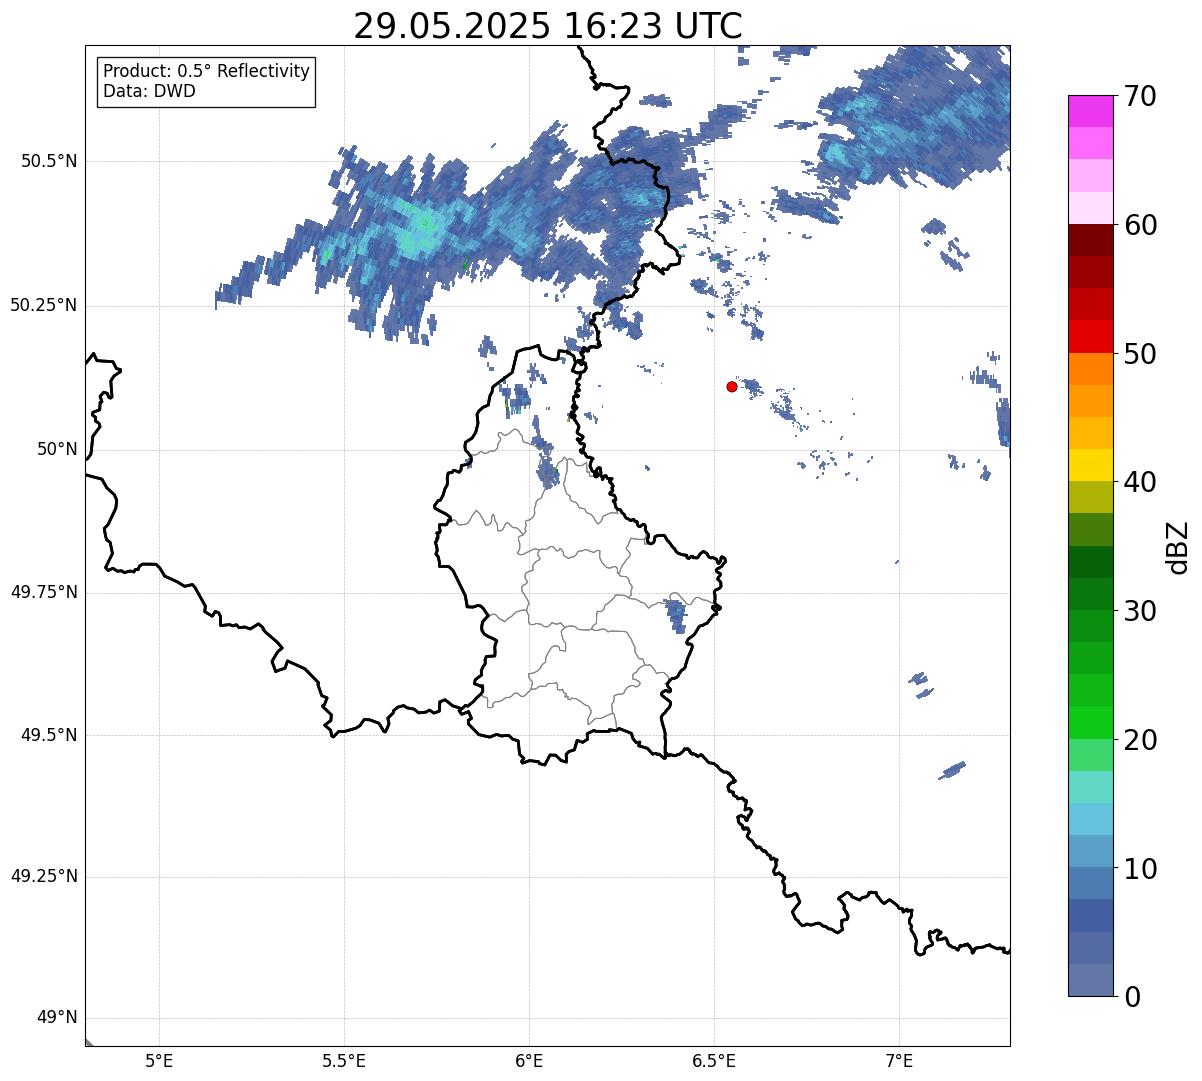
Task: Click the 'Product: 0.5° Reflectivity' label
Action: point(207,72)
